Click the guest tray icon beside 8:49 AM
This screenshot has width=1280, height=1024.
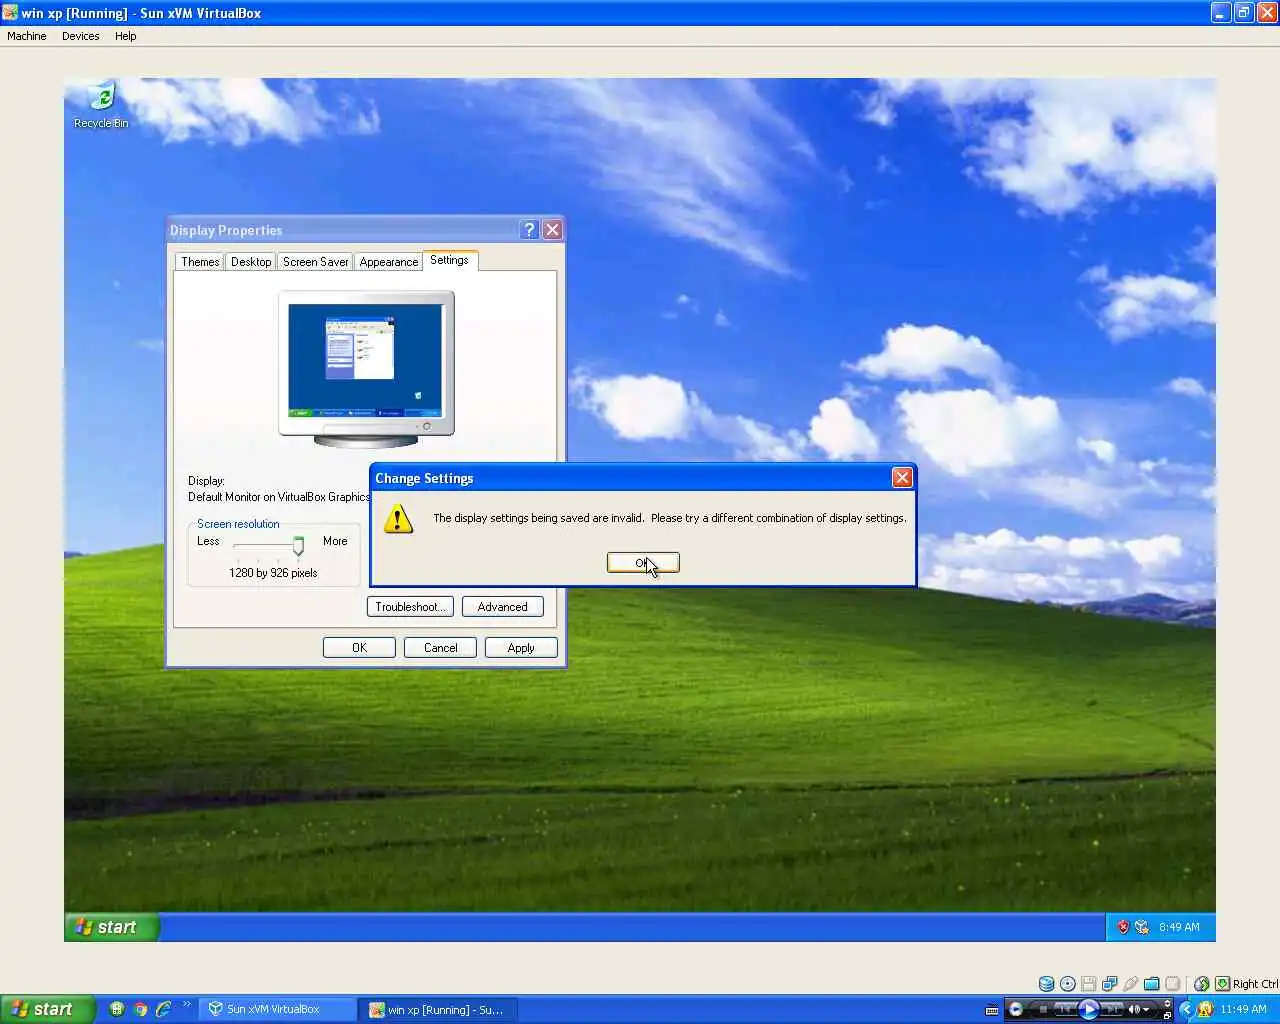pos(1142,927)
